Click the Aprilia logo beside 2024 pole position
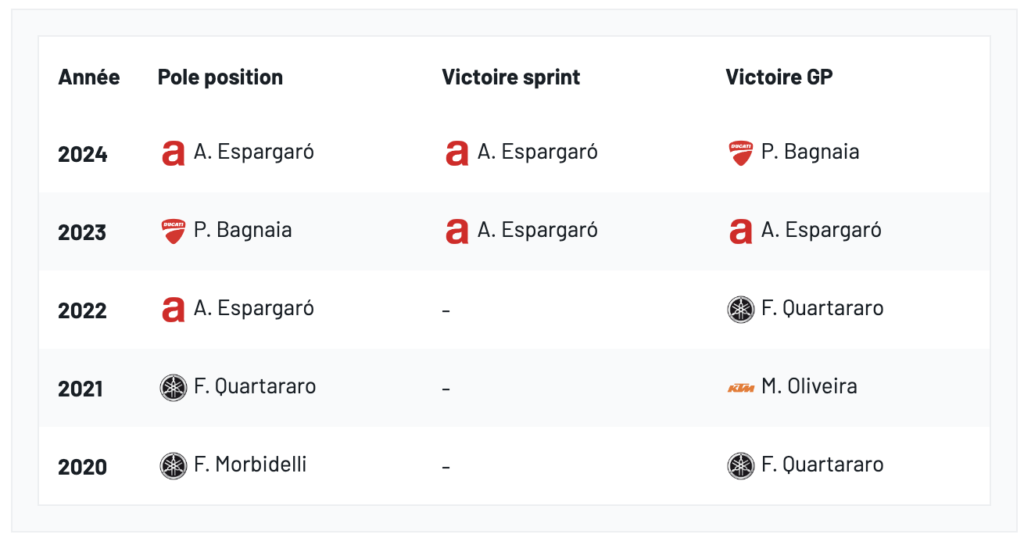The height and width of the screenshot is (538, 1024). point(173,153)
